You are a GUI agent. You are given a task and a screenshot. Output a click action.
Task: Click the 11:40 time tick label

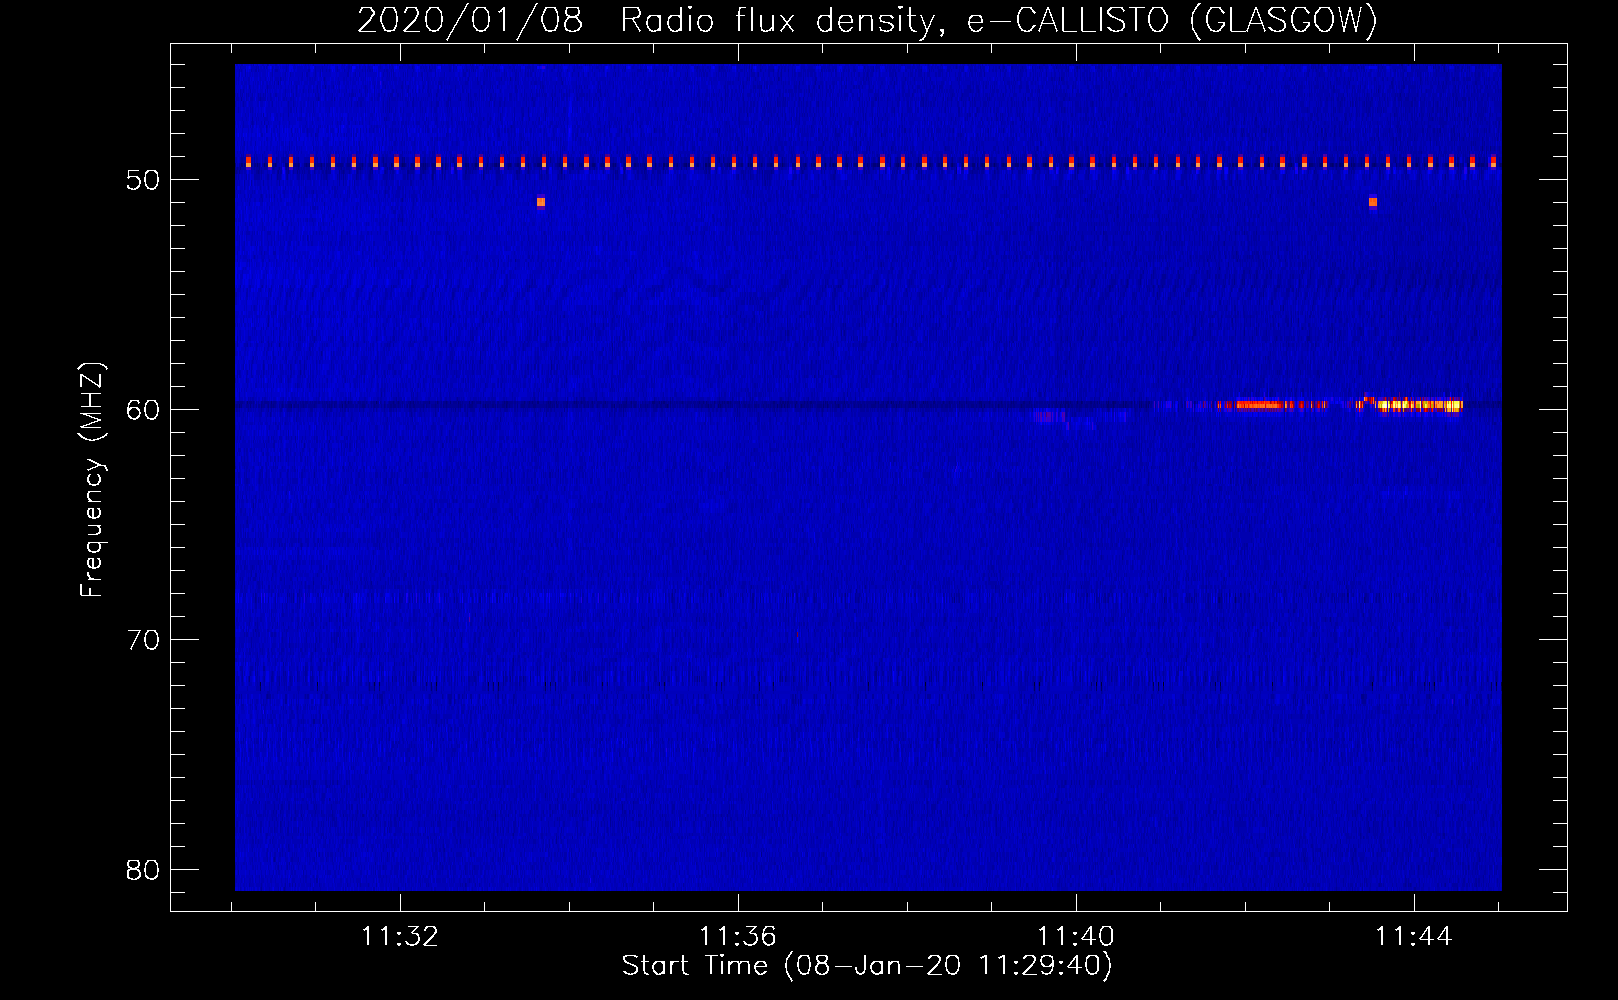[1076, 937]
